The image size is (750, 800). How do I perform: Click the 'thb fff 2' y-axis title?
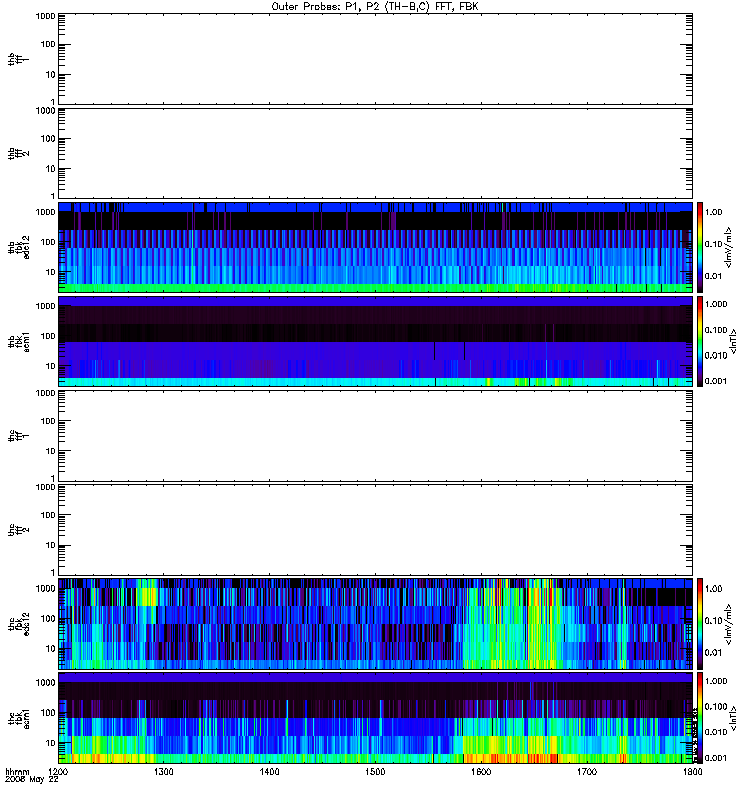click(19, 154)
